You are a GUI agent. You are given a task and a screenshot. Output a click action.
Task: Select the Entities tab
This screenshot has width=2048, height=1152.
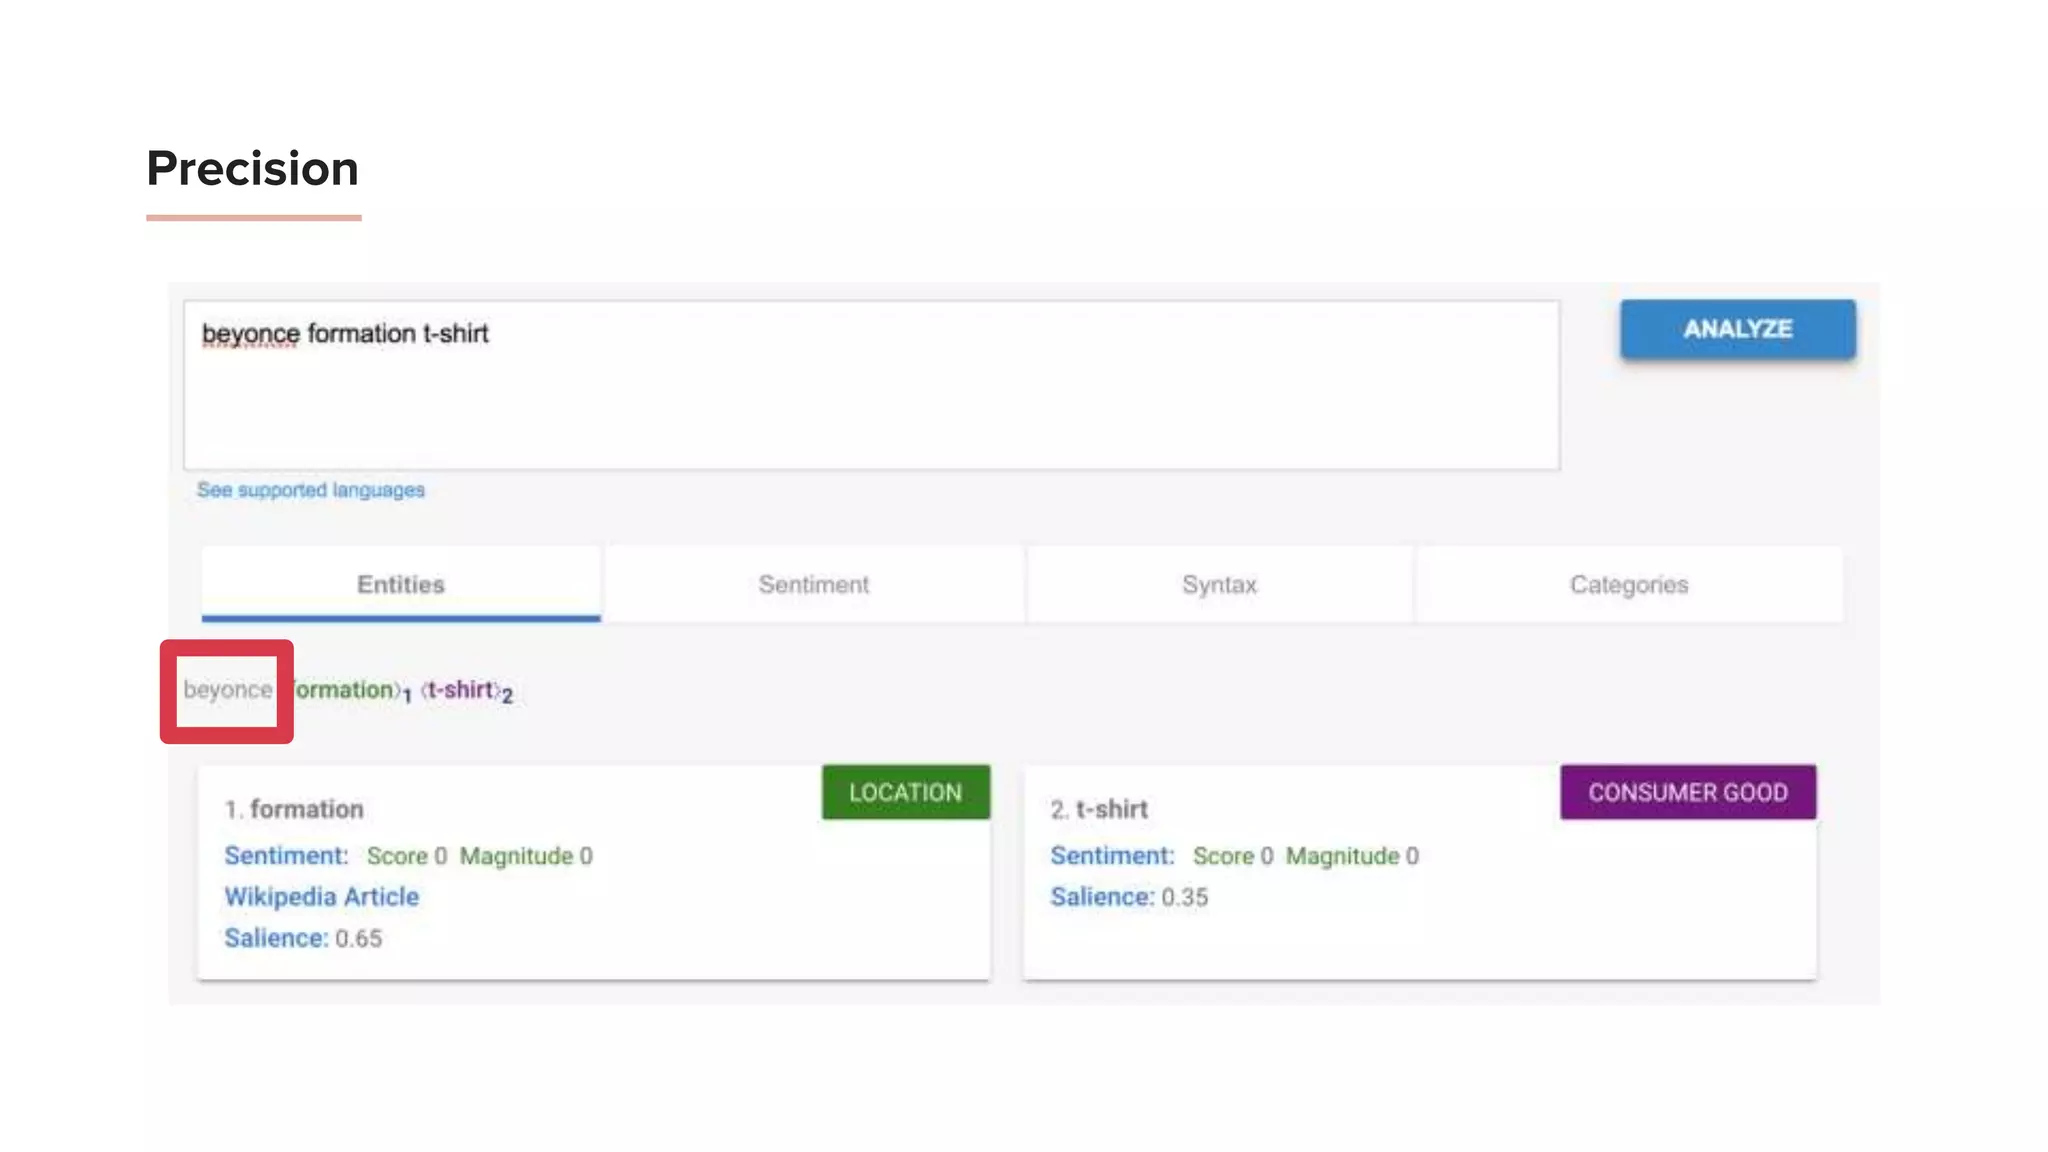pyautogui.click(x=401, y=584)
